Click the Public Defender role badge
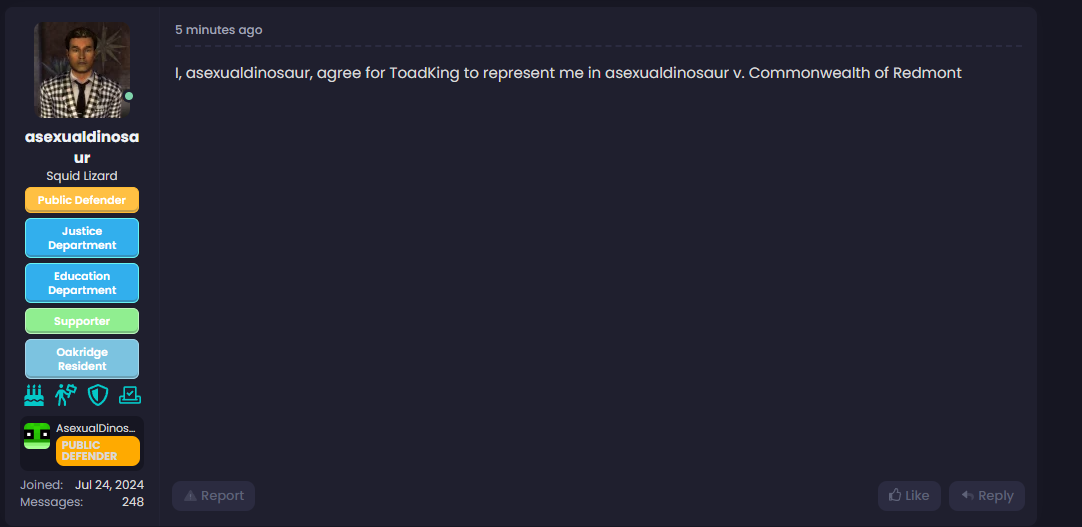This screenshot has width=1082, height=527. (x=82, y=200)
